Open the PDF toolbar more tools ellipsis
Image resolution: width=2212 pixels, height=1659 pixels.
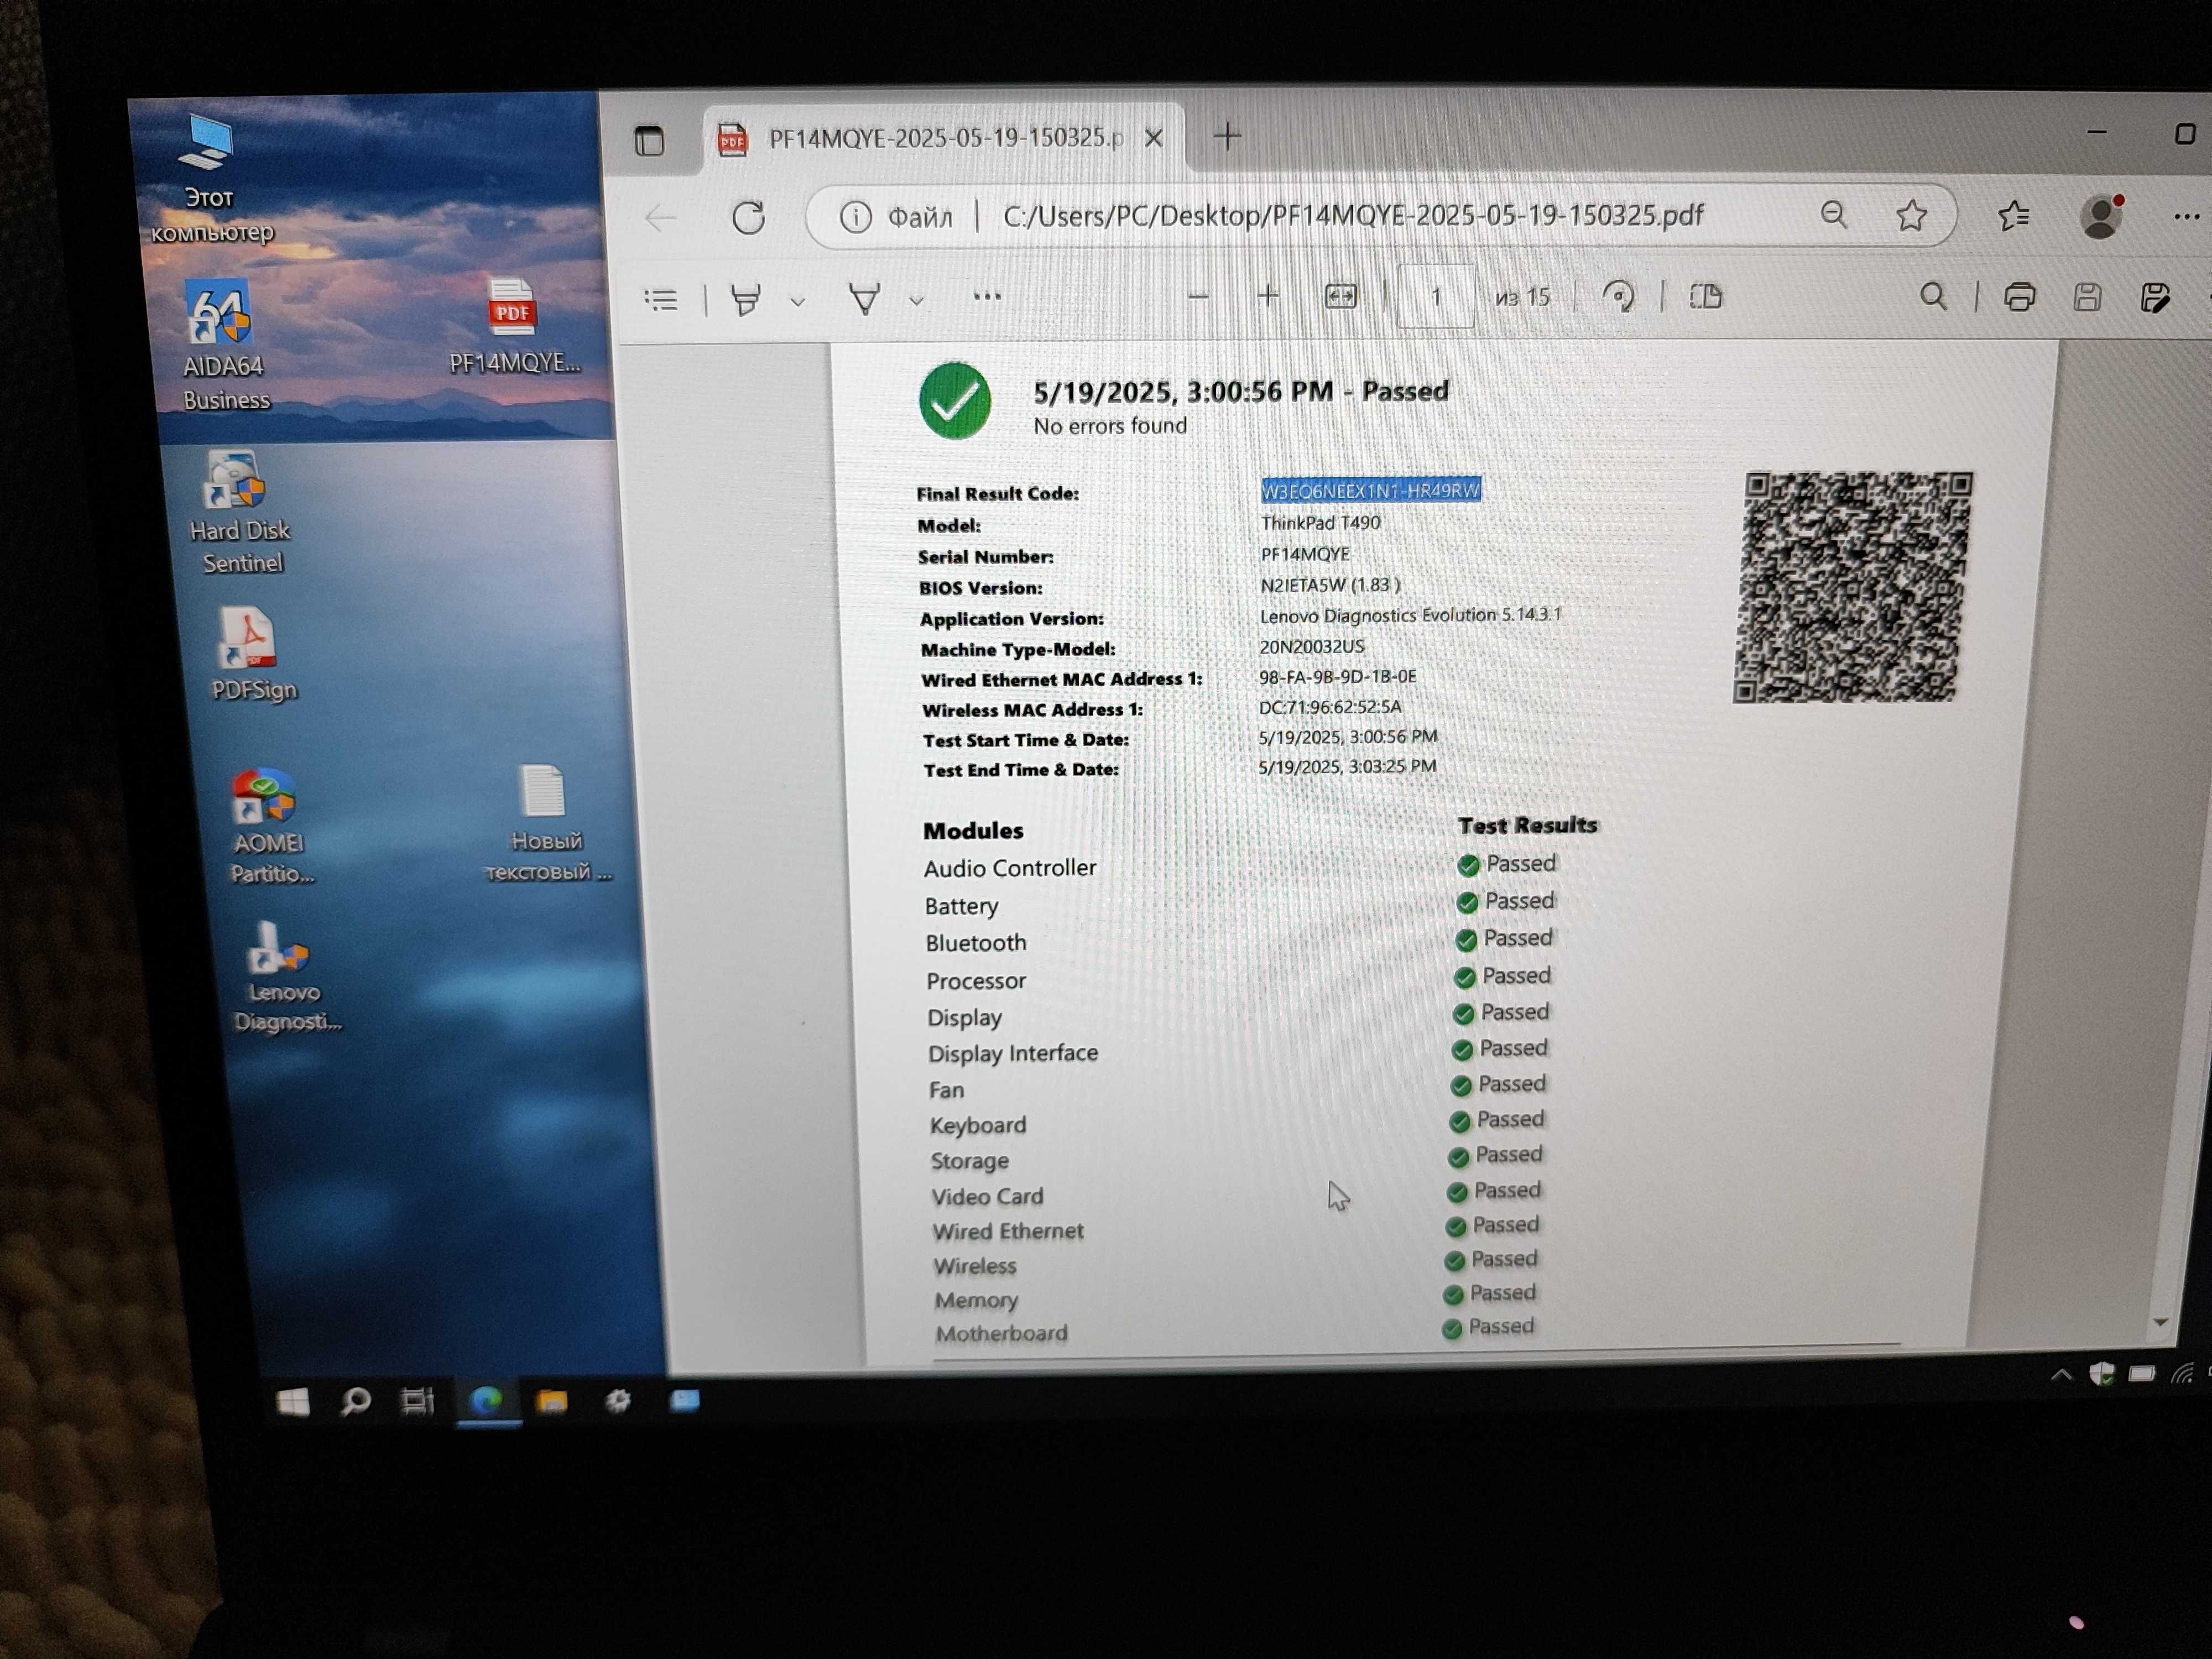coord(987,296)
